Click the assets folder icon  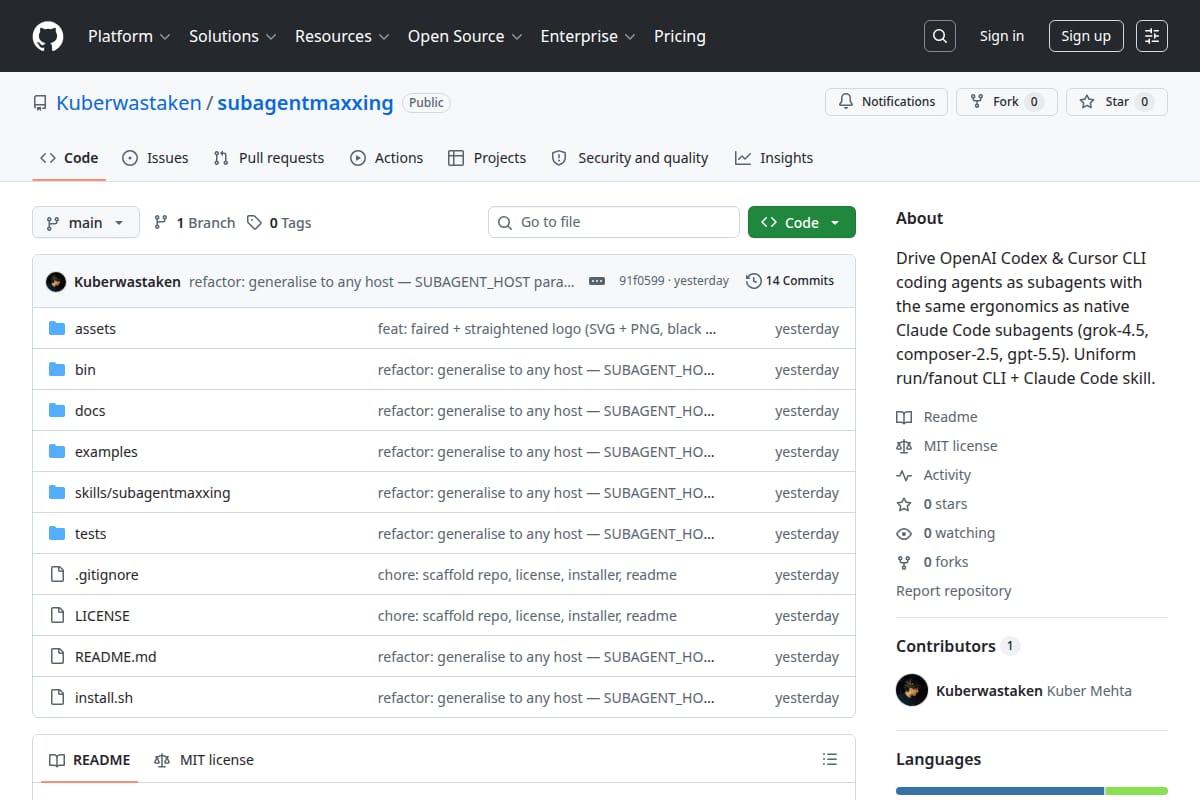pos(57,329)
